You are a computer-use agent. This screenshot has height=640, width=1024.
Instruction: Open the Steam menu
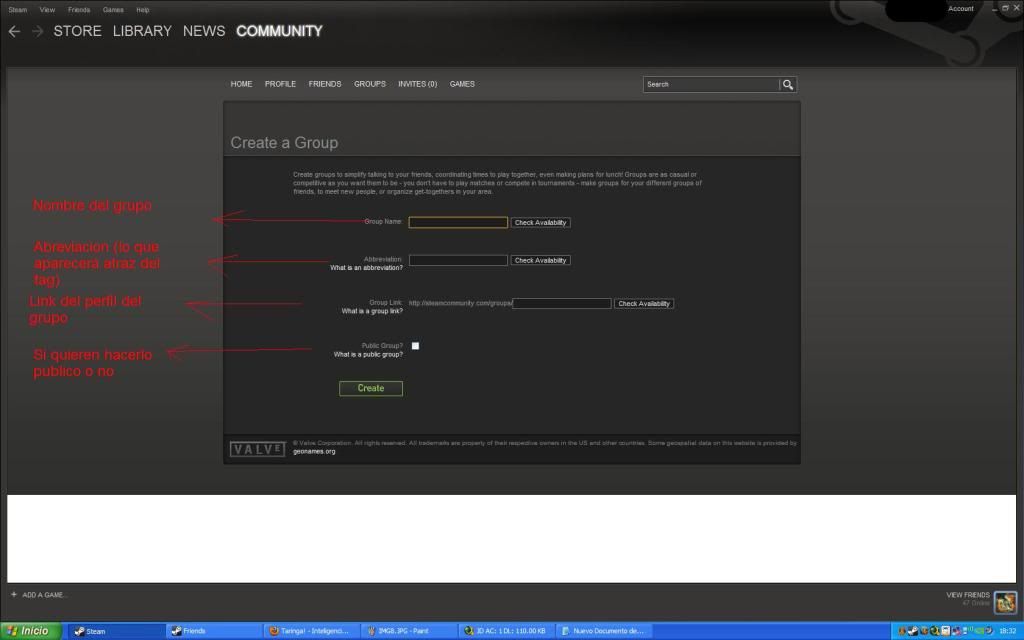[x=18, y=10]
